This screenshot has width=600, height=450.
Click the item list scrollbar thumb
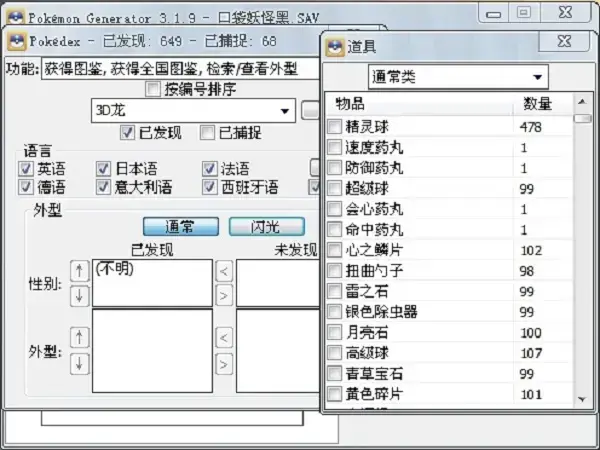pos(582,118)
